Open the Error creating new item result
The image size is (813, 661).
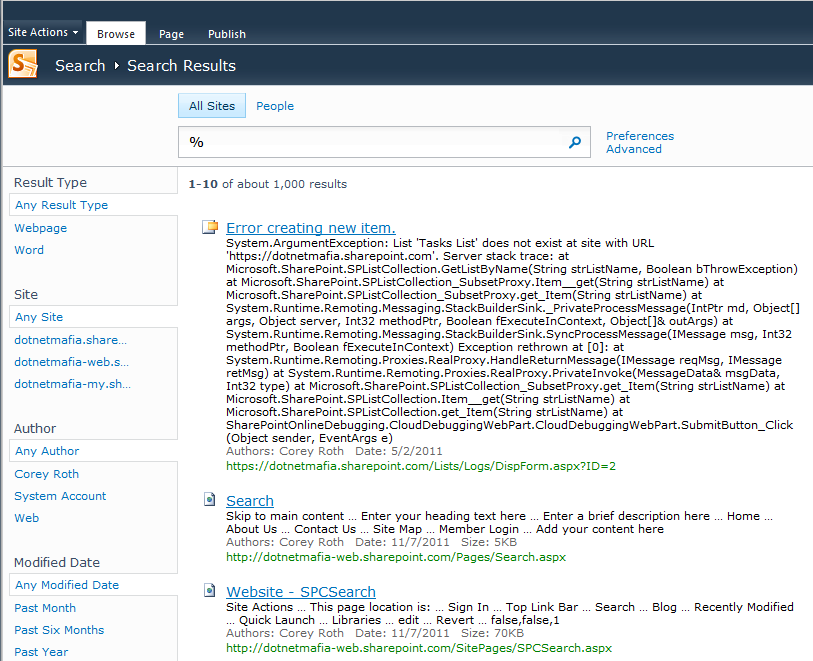(x=311, y=228)
